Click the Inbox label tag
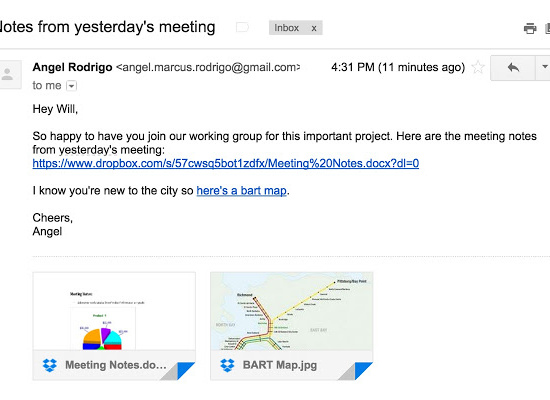550x400 pixels. [x=286, y=28]
